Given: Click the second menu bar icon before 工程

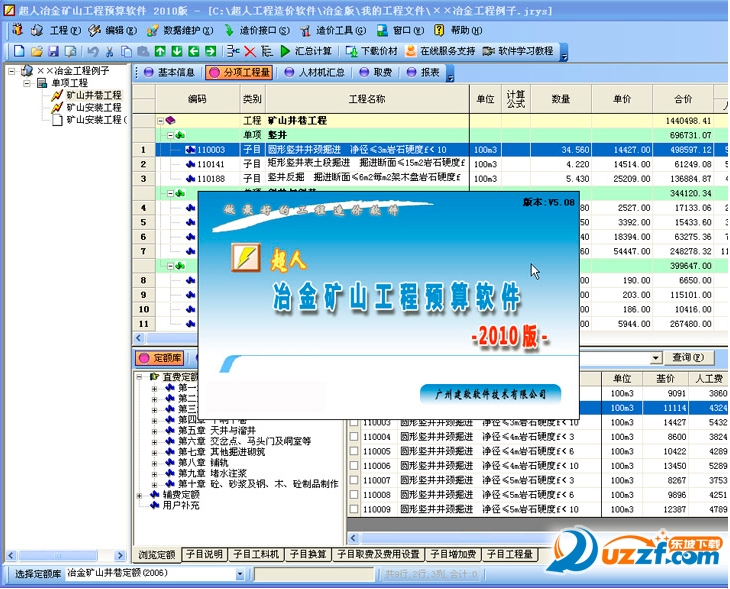Looking at the screenshot, I should [x=37, y=30].
